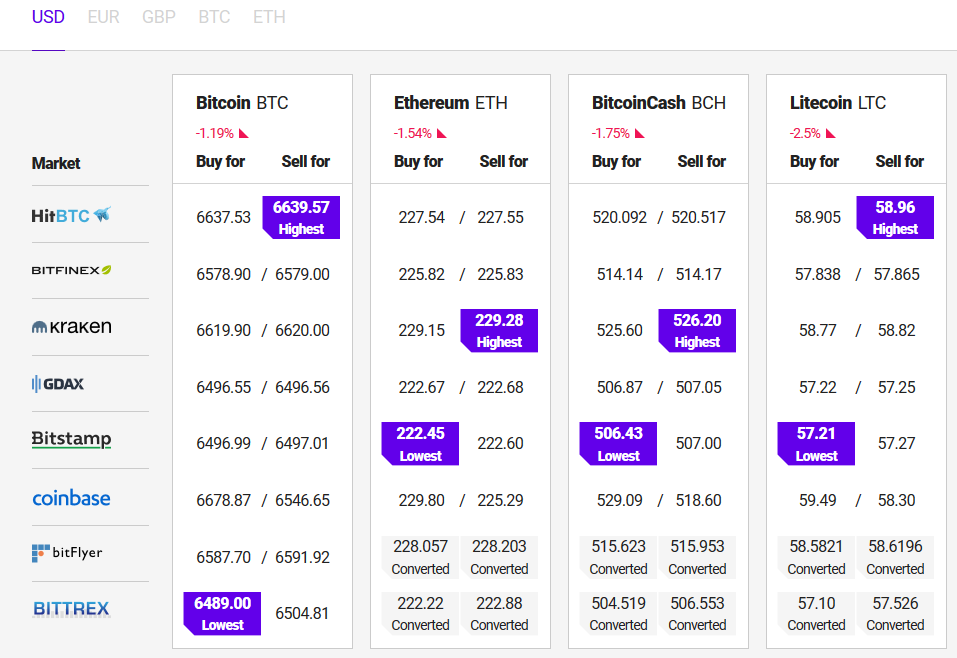957x658 pixels.
Task: Click the Bitcoin down-trend arrow icon
Action: click(244, 133)
